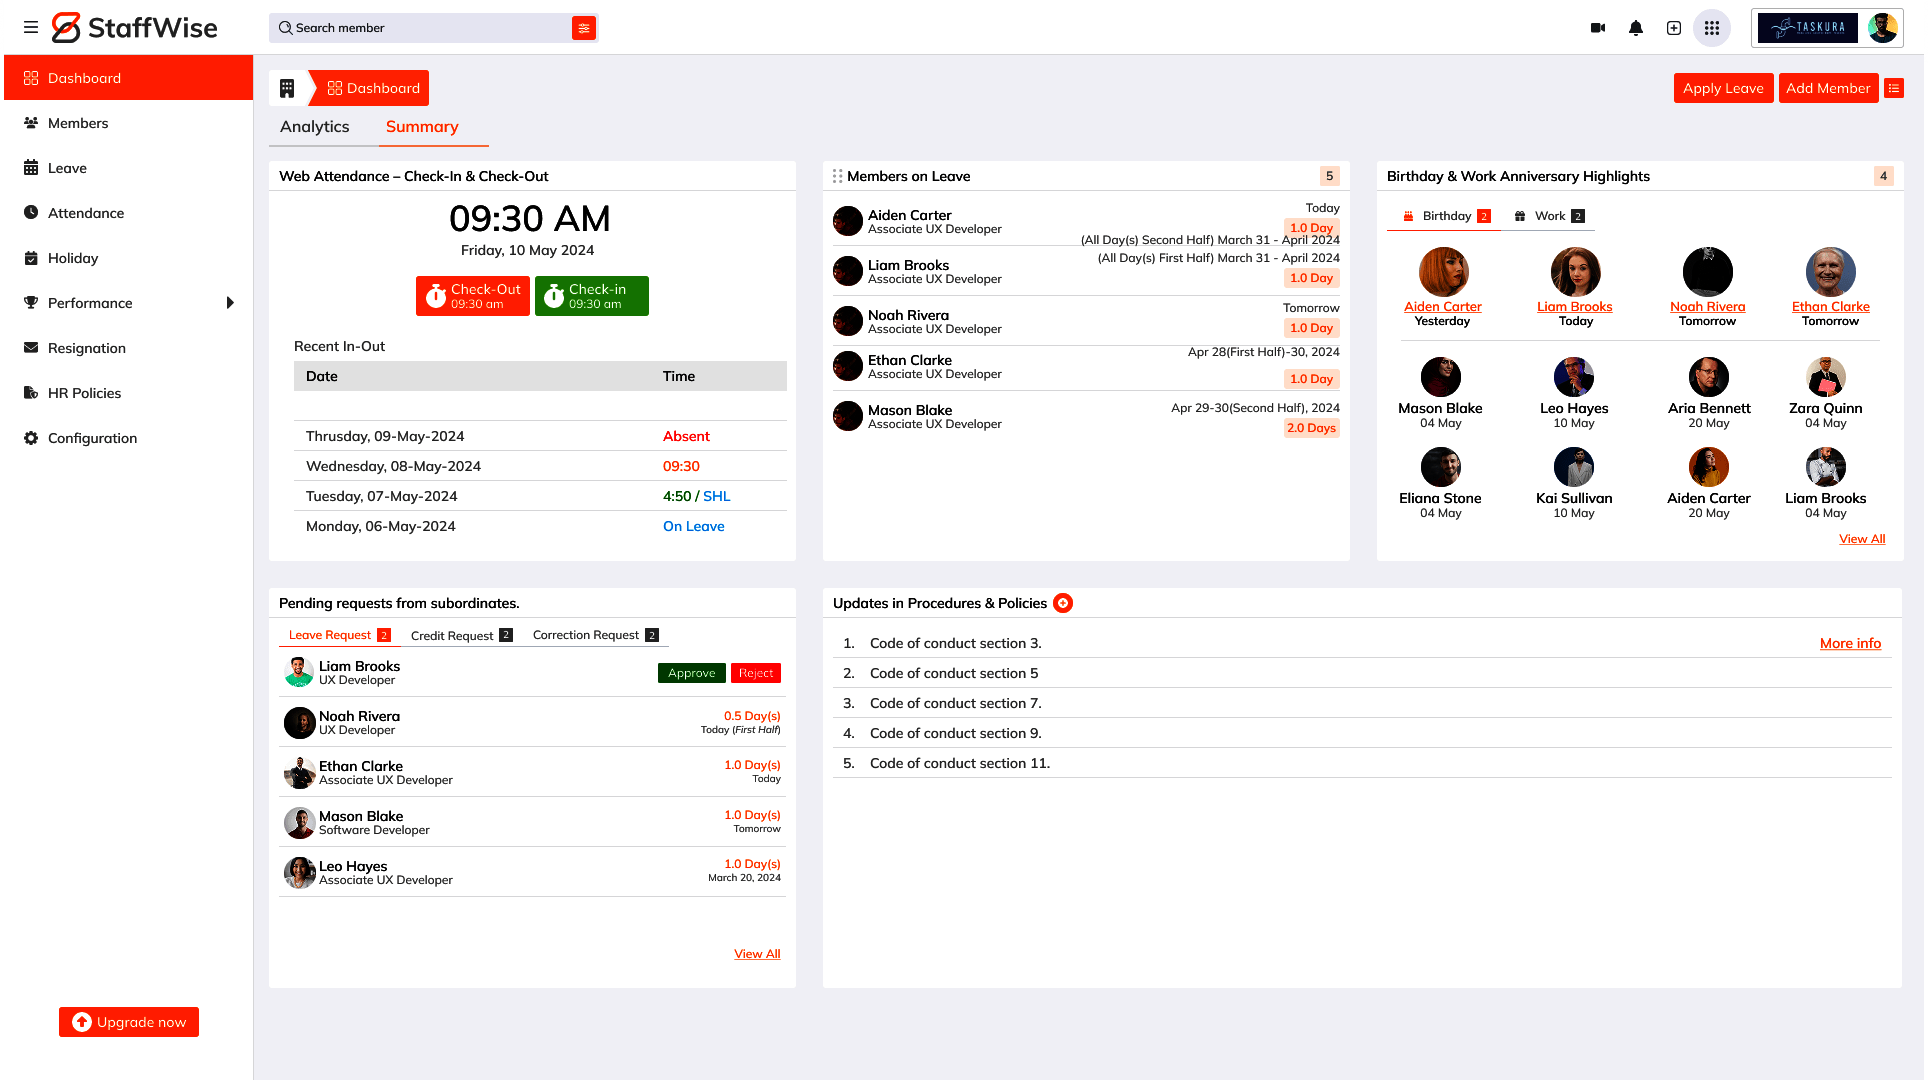Viewport: 1928px width, 1080px height.
Task: Open the Taskura profile account menu
Action: (x=1827, y=28)
